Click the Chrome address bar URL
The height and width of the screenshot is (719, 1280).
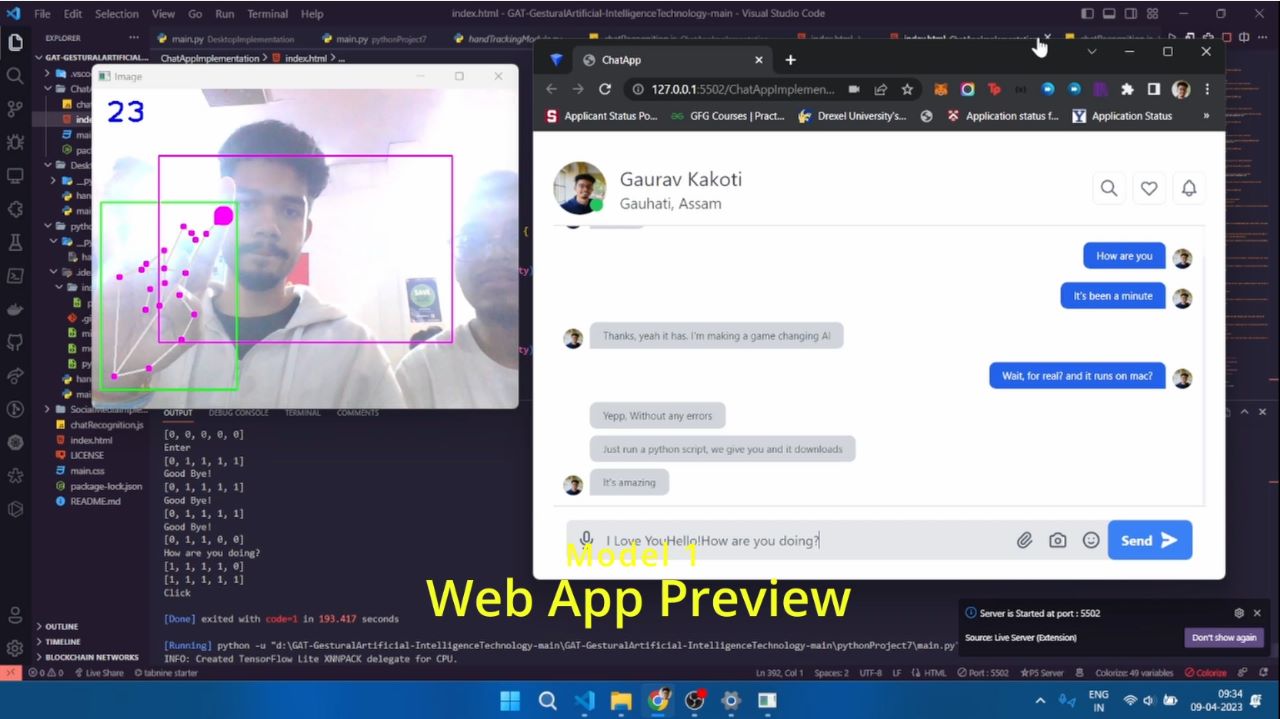(742, 89)
